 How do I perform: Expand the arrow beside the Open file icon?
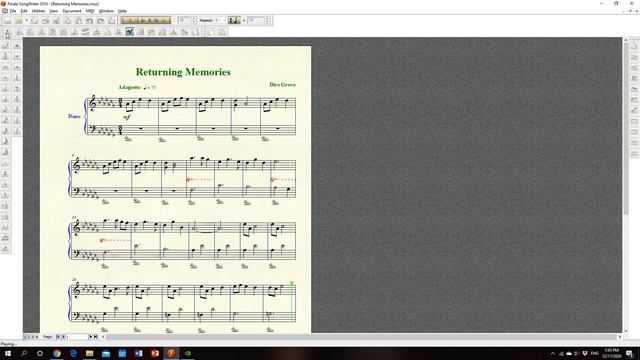coord(27,20)
